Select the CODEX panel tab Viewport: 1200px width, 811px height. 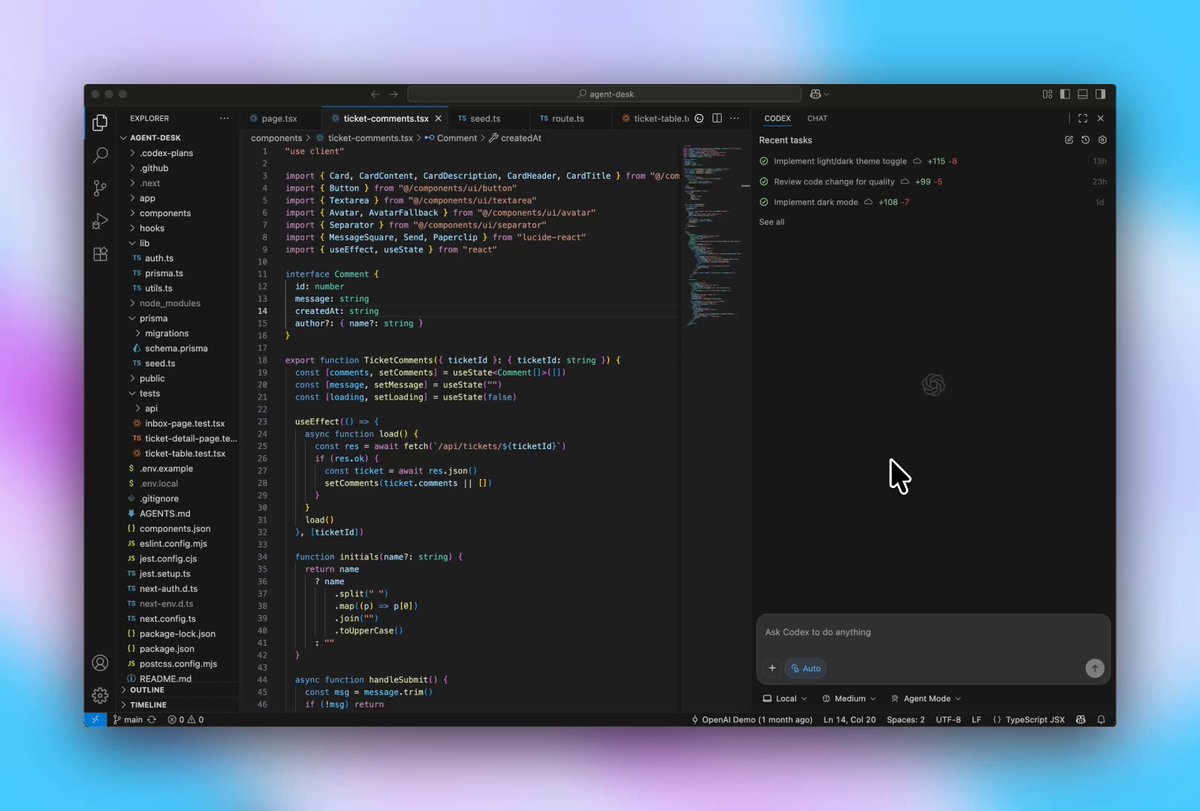(x=777, y=118)
